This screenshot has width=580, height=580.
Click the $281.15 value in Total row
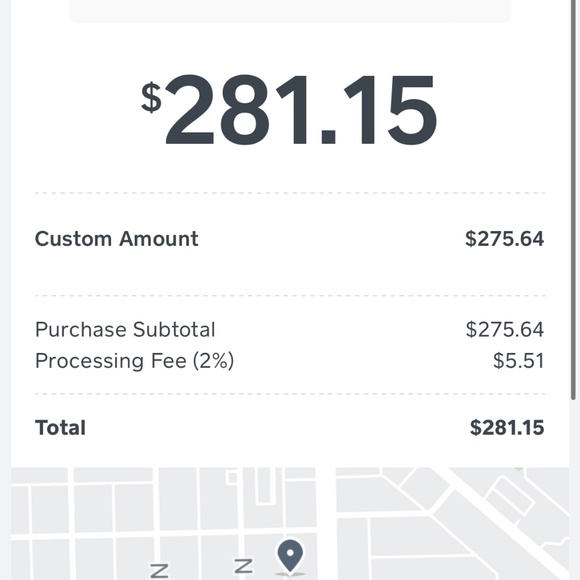tap(507, 428)
